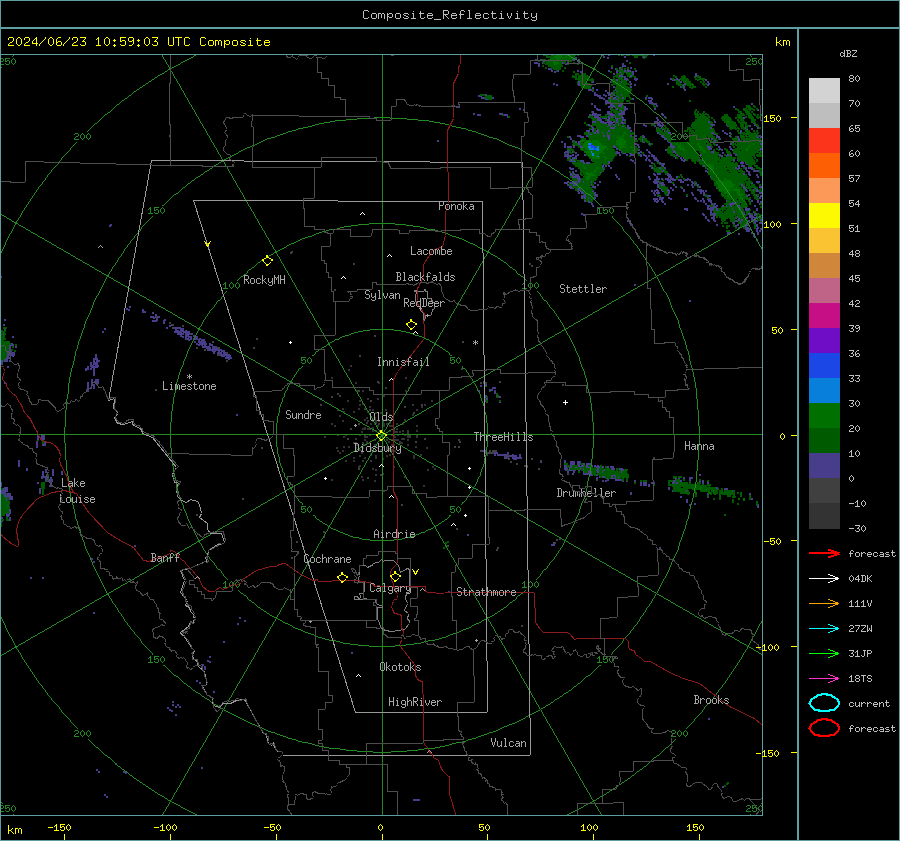Image resolution: width=900 pixels, height=841 pixels.
Task: Click the Limestone label
Action: click(189, 386)
